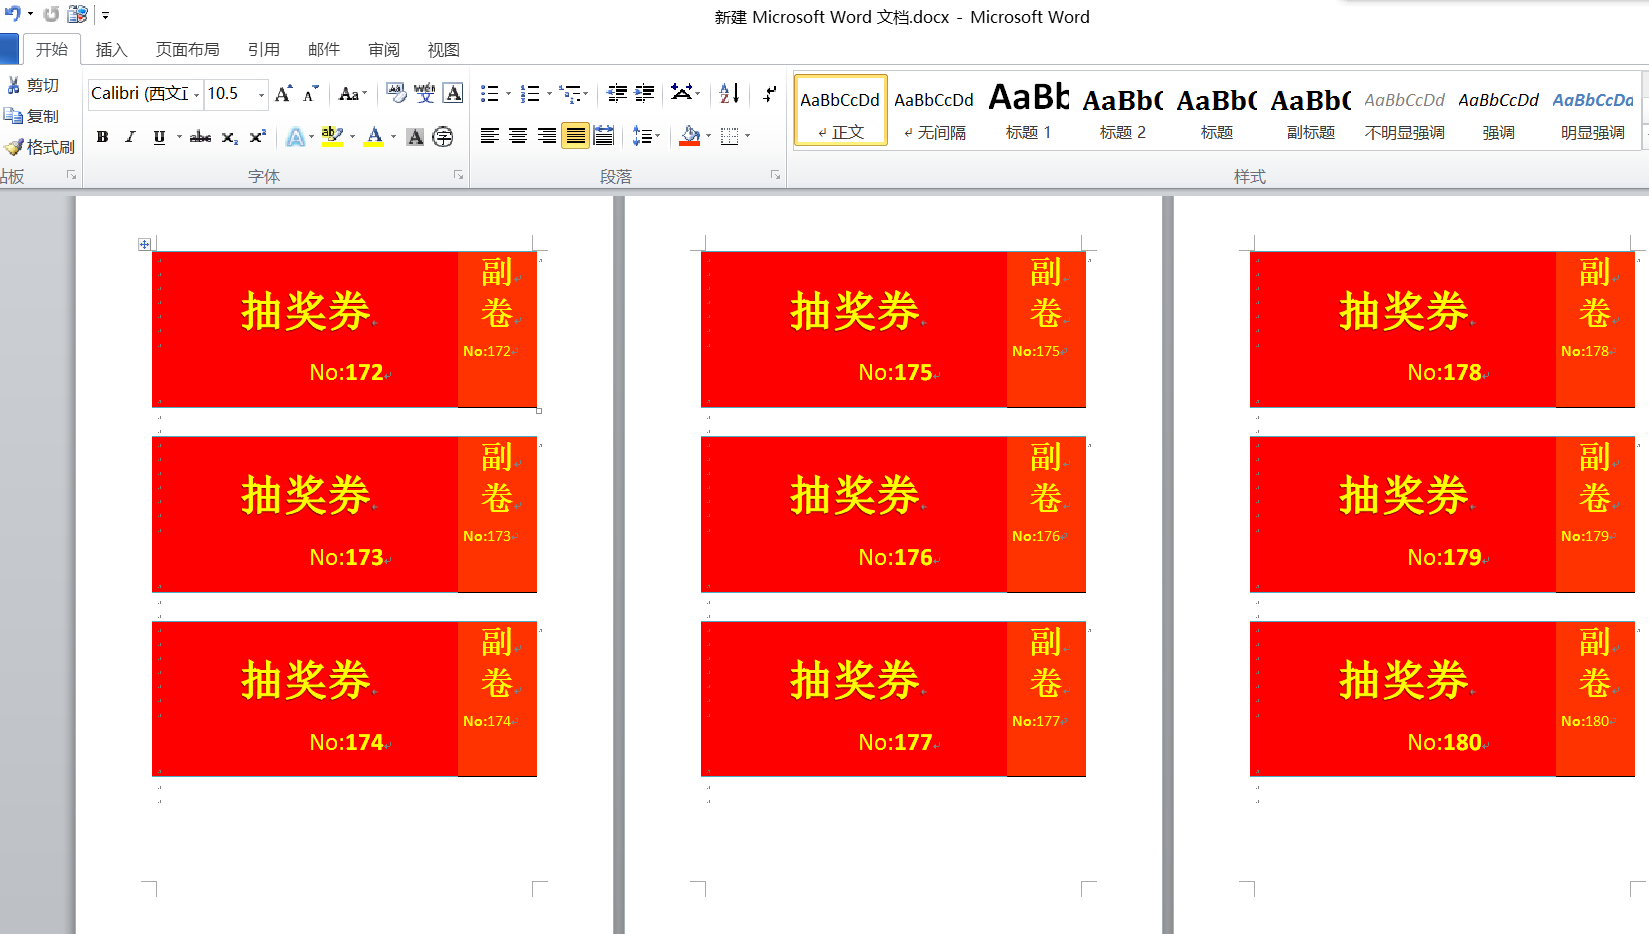Image resolution: width=1649 pixels, height=934 pixels.
Task: Click the Redo icon in quick access toolbar
Action: 50,14
